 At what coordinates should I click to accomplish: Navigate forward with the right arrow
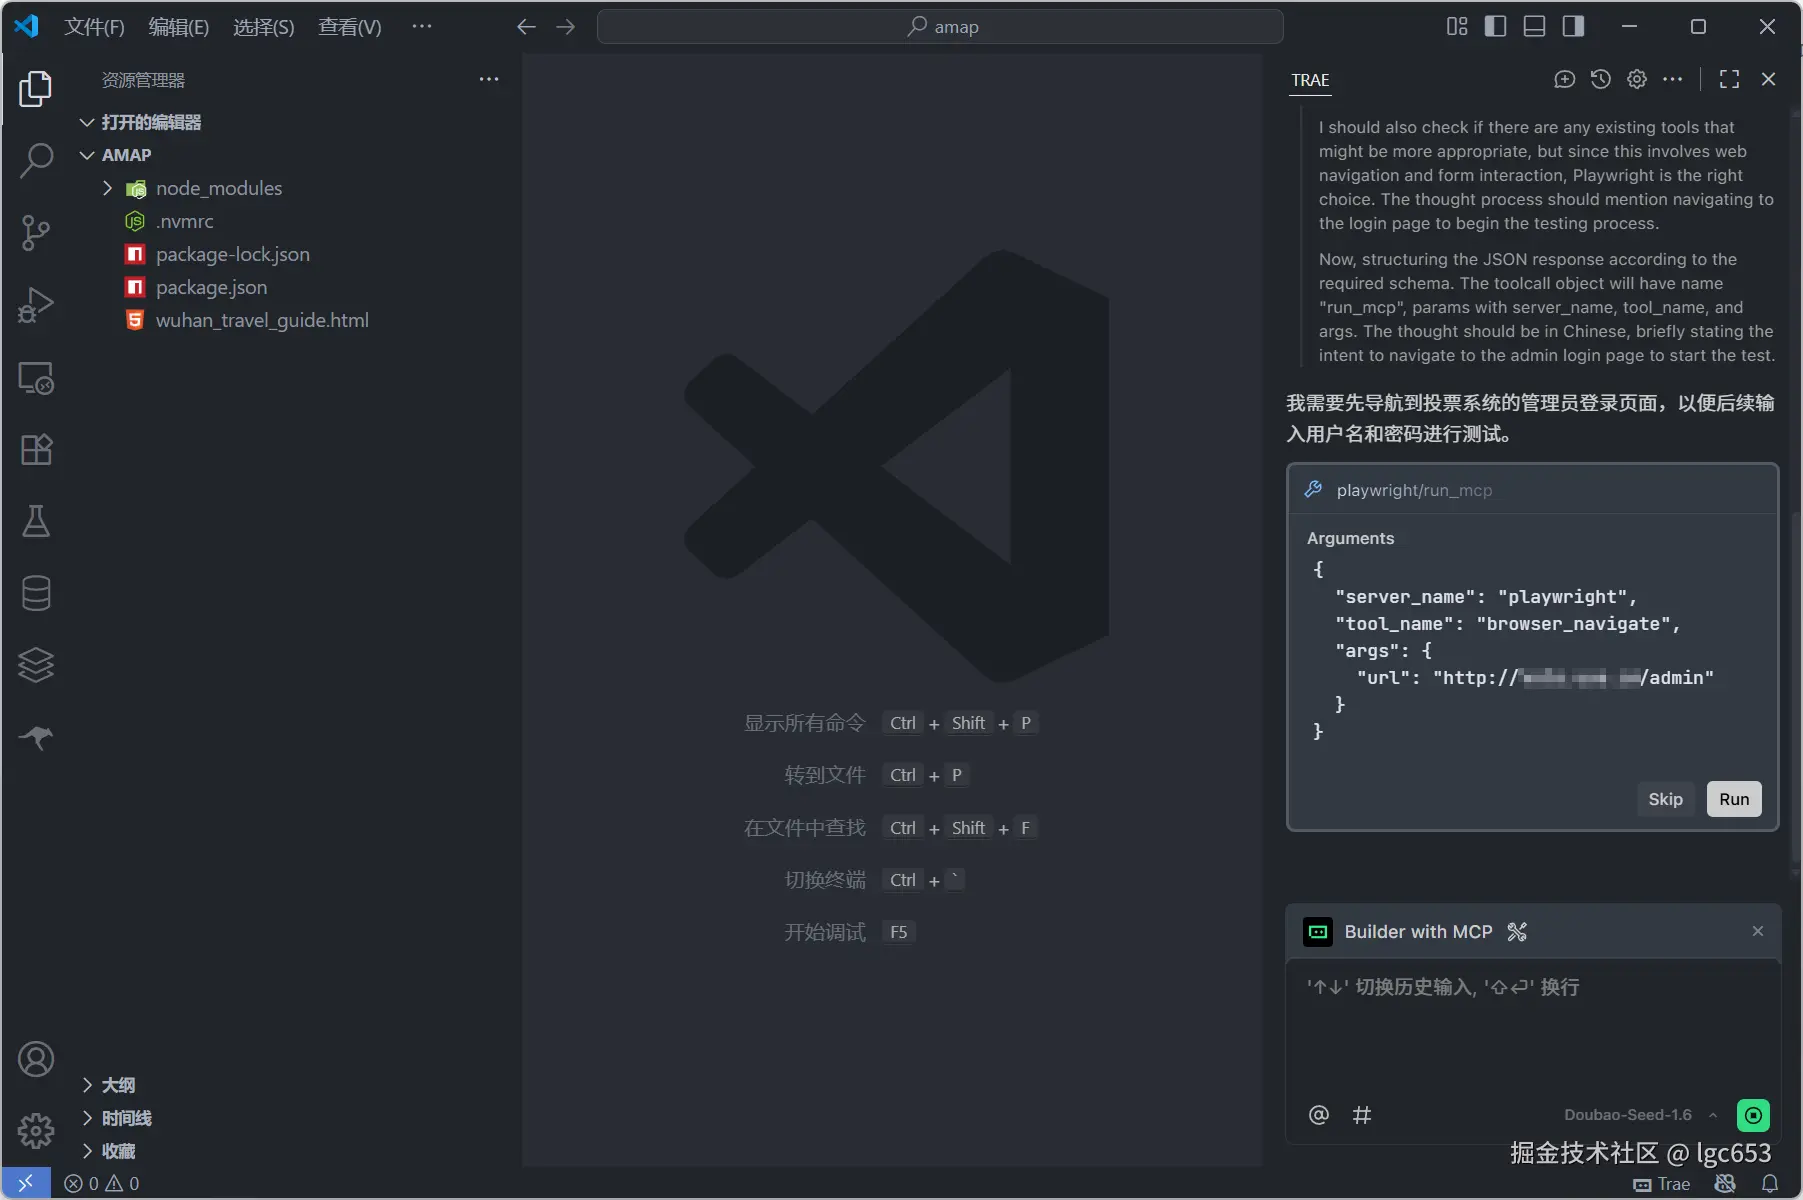coord(566,27)
